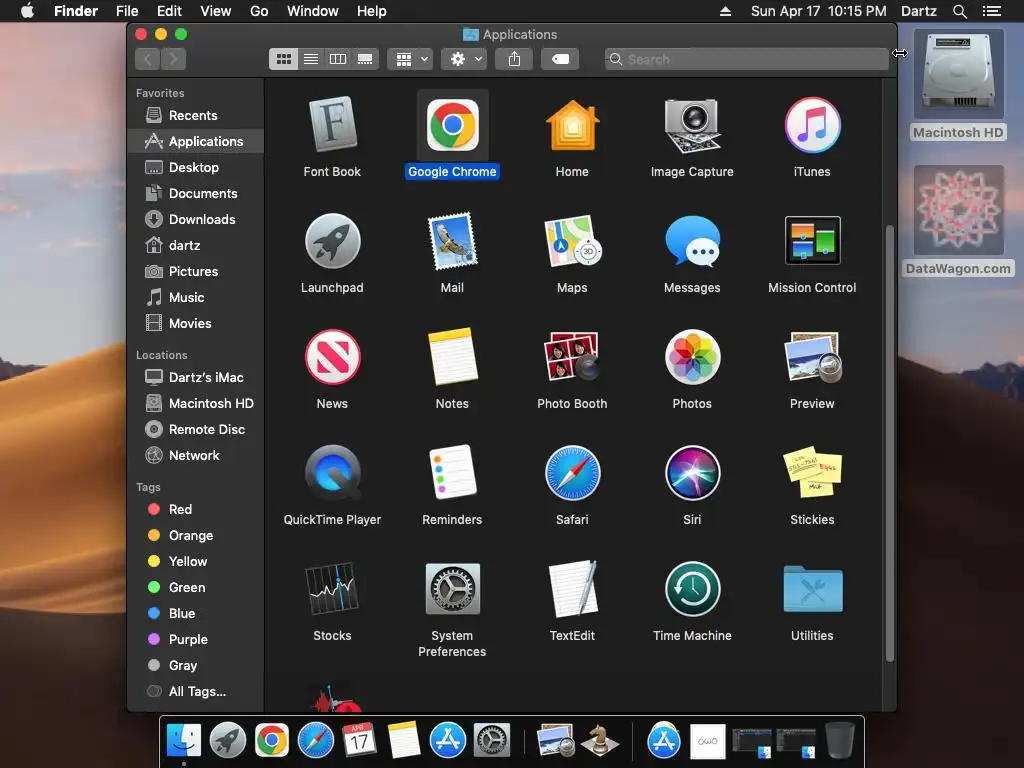Select the Image Capture app icon

coord(692,125)
